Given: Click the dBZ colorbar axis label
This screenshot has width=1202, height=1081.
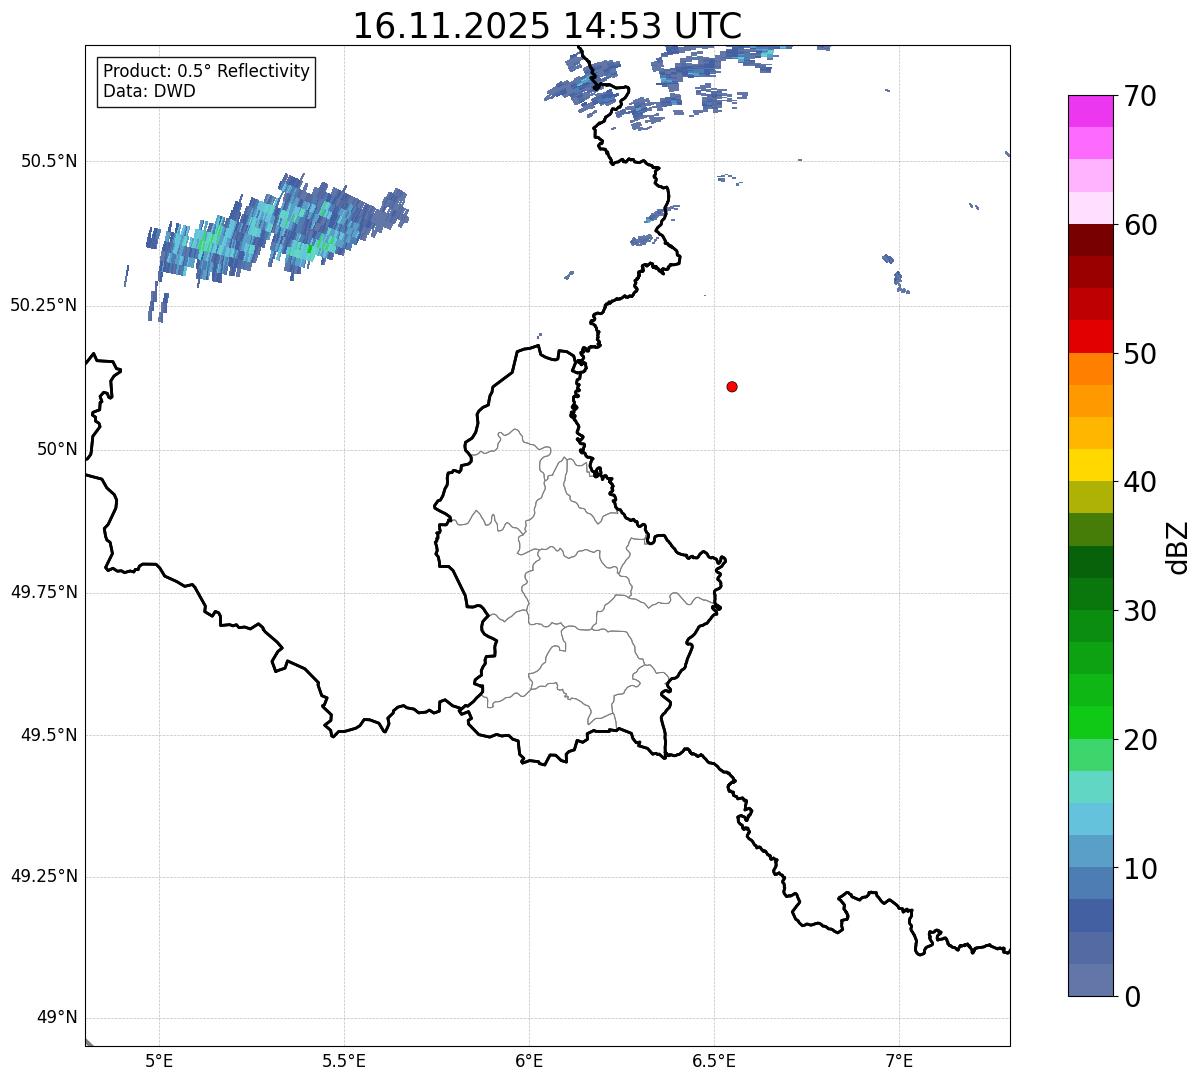Looking at the screenshot, I should pyautogui.click(x=1178, y=547).
